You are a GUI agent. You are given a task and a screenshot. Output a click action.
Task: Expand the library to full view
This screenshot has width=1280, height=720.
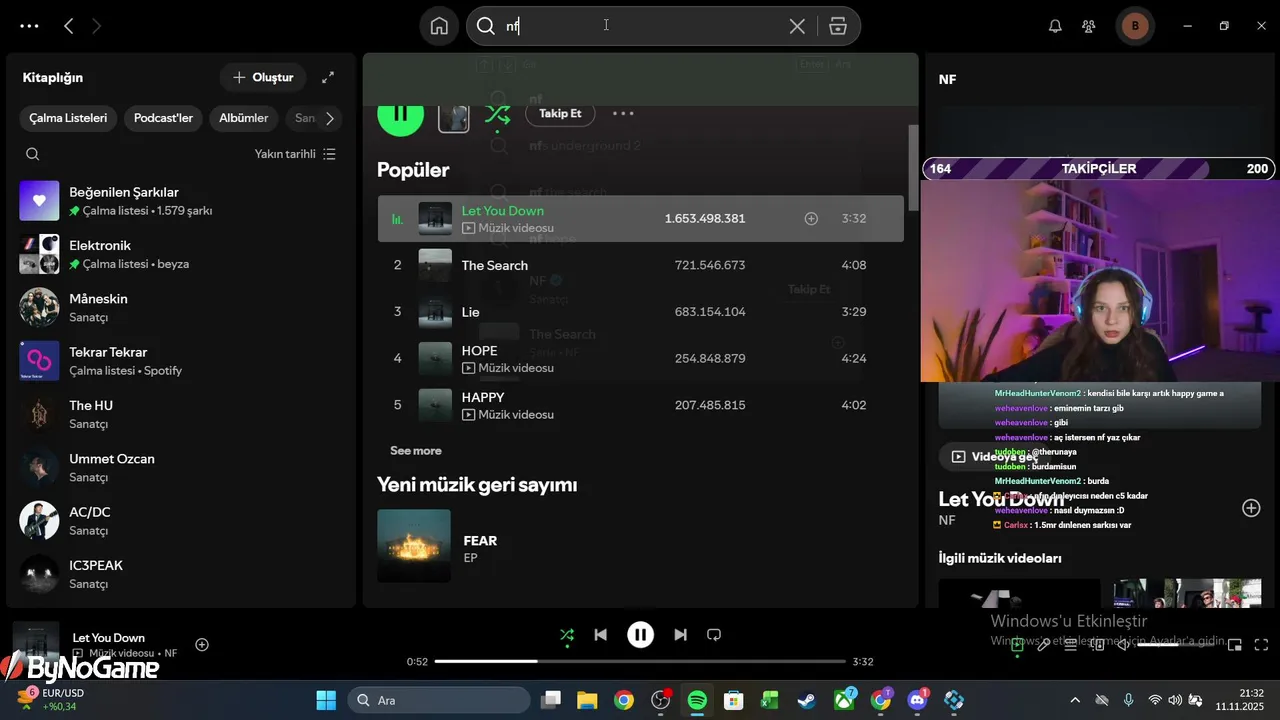point(328,77)
